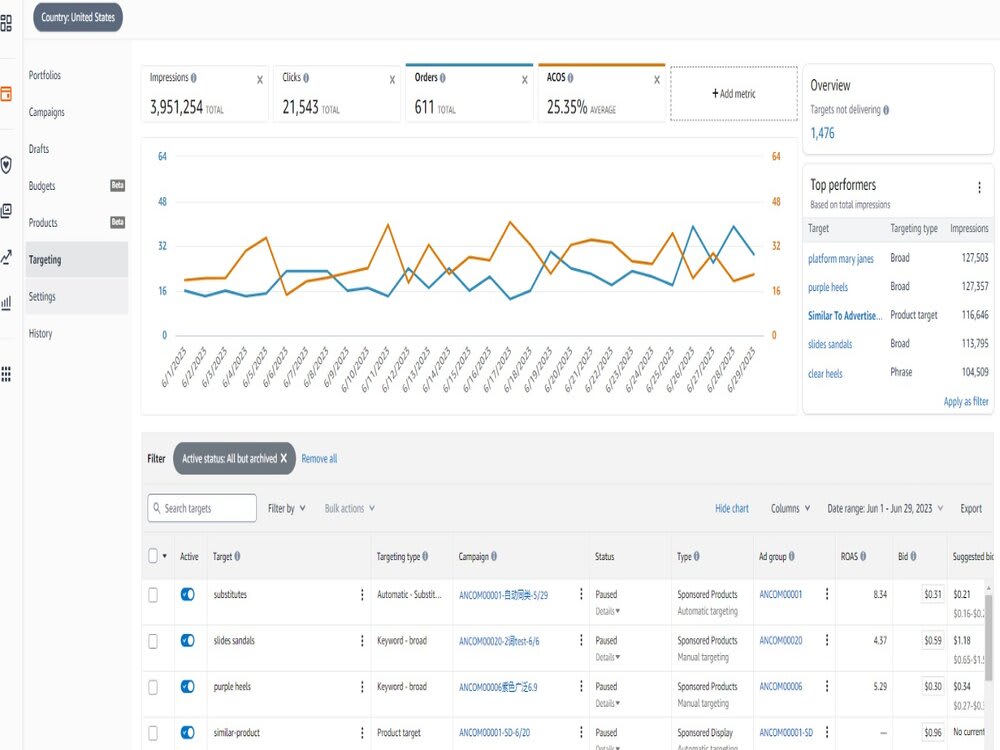Open the platform mary janes target link
The image size is (1000, 750).
pyautogui.click(x=841, y=258)
